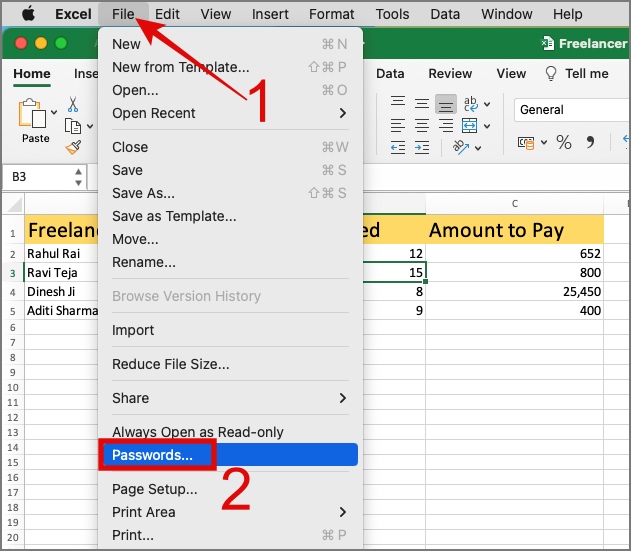Click the Cut scissors icon
Image resolution: width=631 pixels, height=551 pixels.
point(73,104)
